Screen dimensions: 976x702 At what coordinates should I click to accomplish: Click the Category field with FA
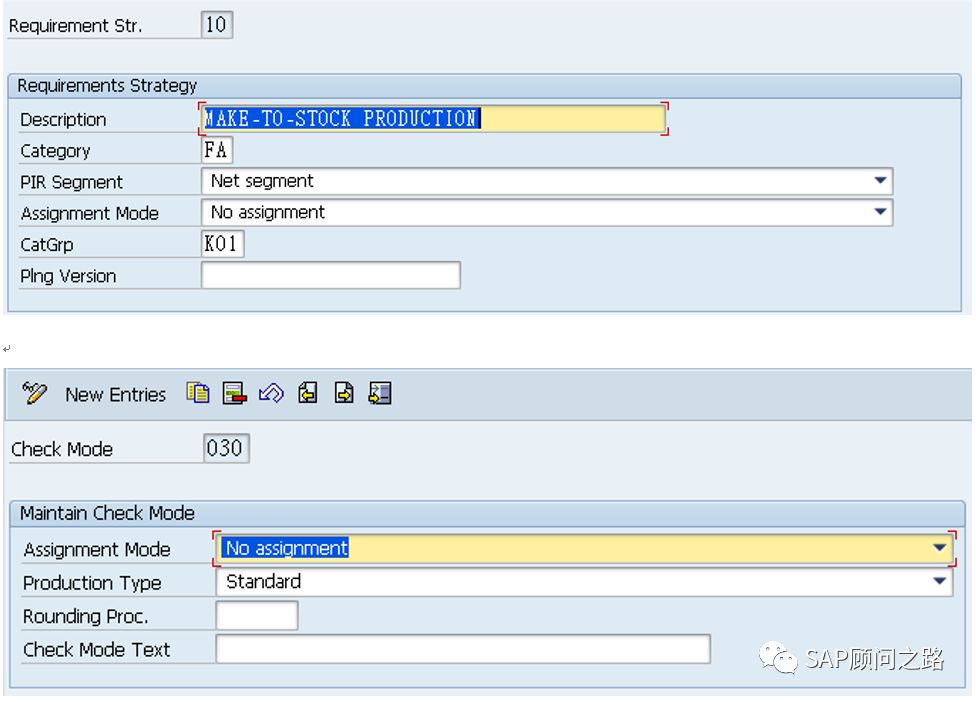217,150
